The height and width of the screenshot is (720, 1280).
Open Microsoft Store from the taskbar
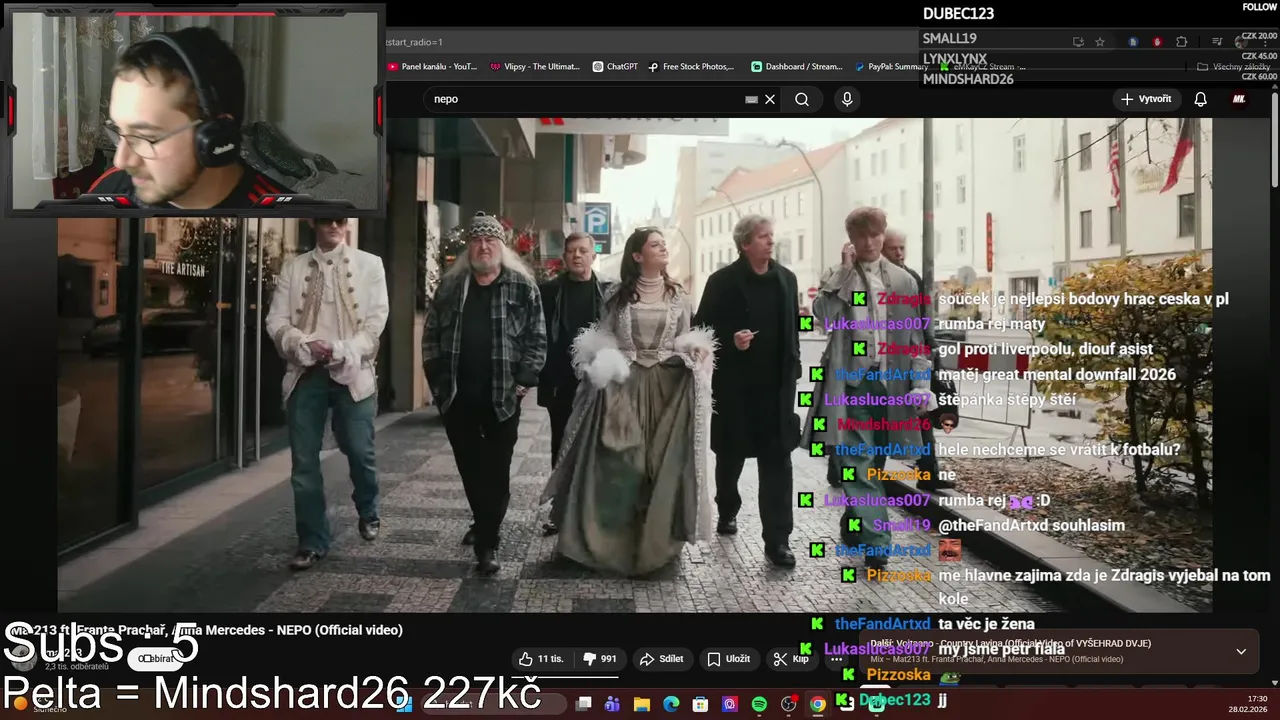click(701, 704)
